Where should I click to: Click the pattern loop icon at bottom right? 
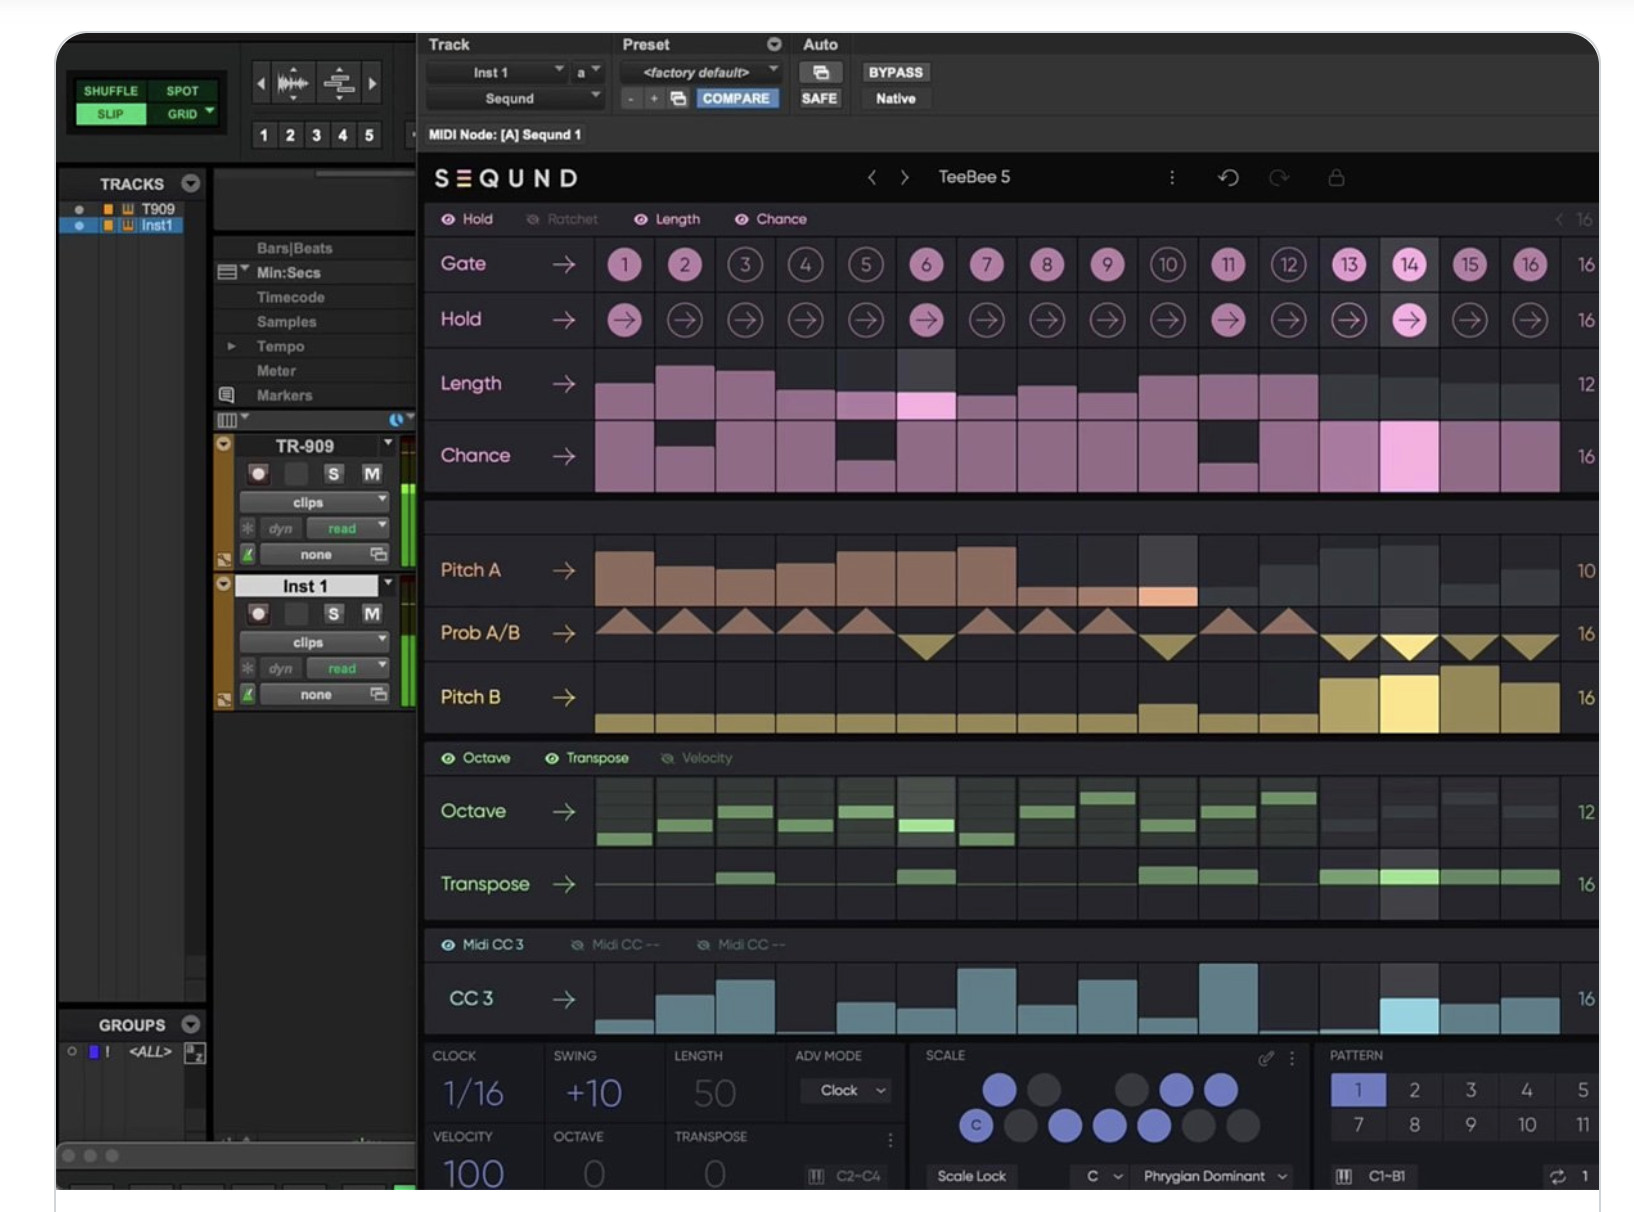pyautogui.click(x=1557, y=1176)
